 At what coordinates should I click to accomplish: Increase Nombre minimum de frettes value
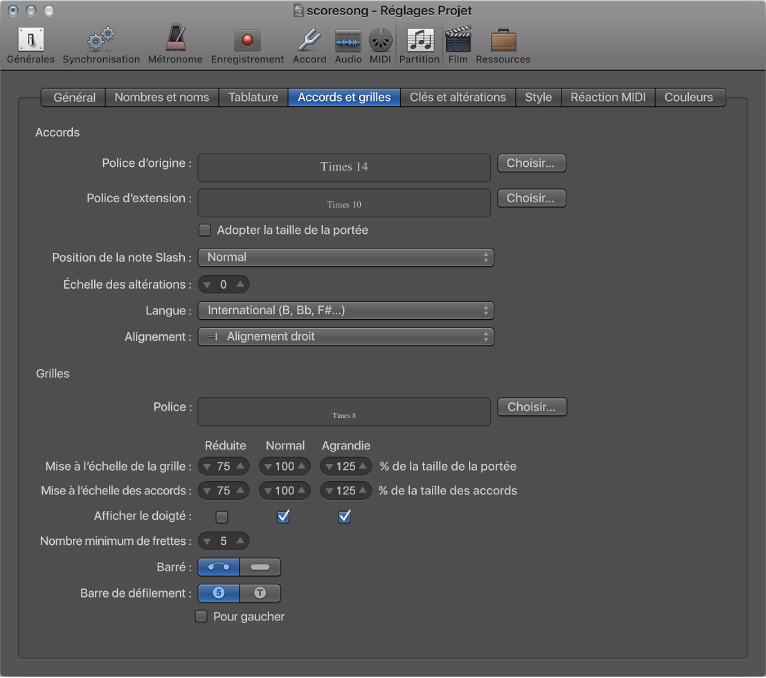240,541
